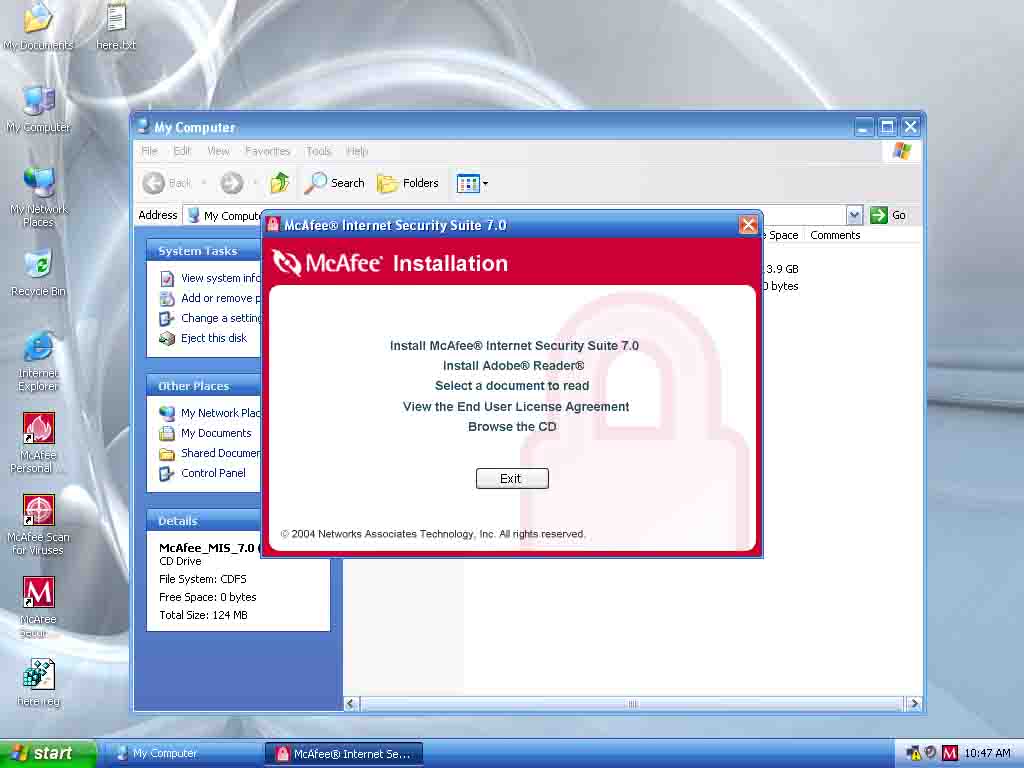
Task: Open here.txt file on desktop
Action: click(x=116, y=26)
